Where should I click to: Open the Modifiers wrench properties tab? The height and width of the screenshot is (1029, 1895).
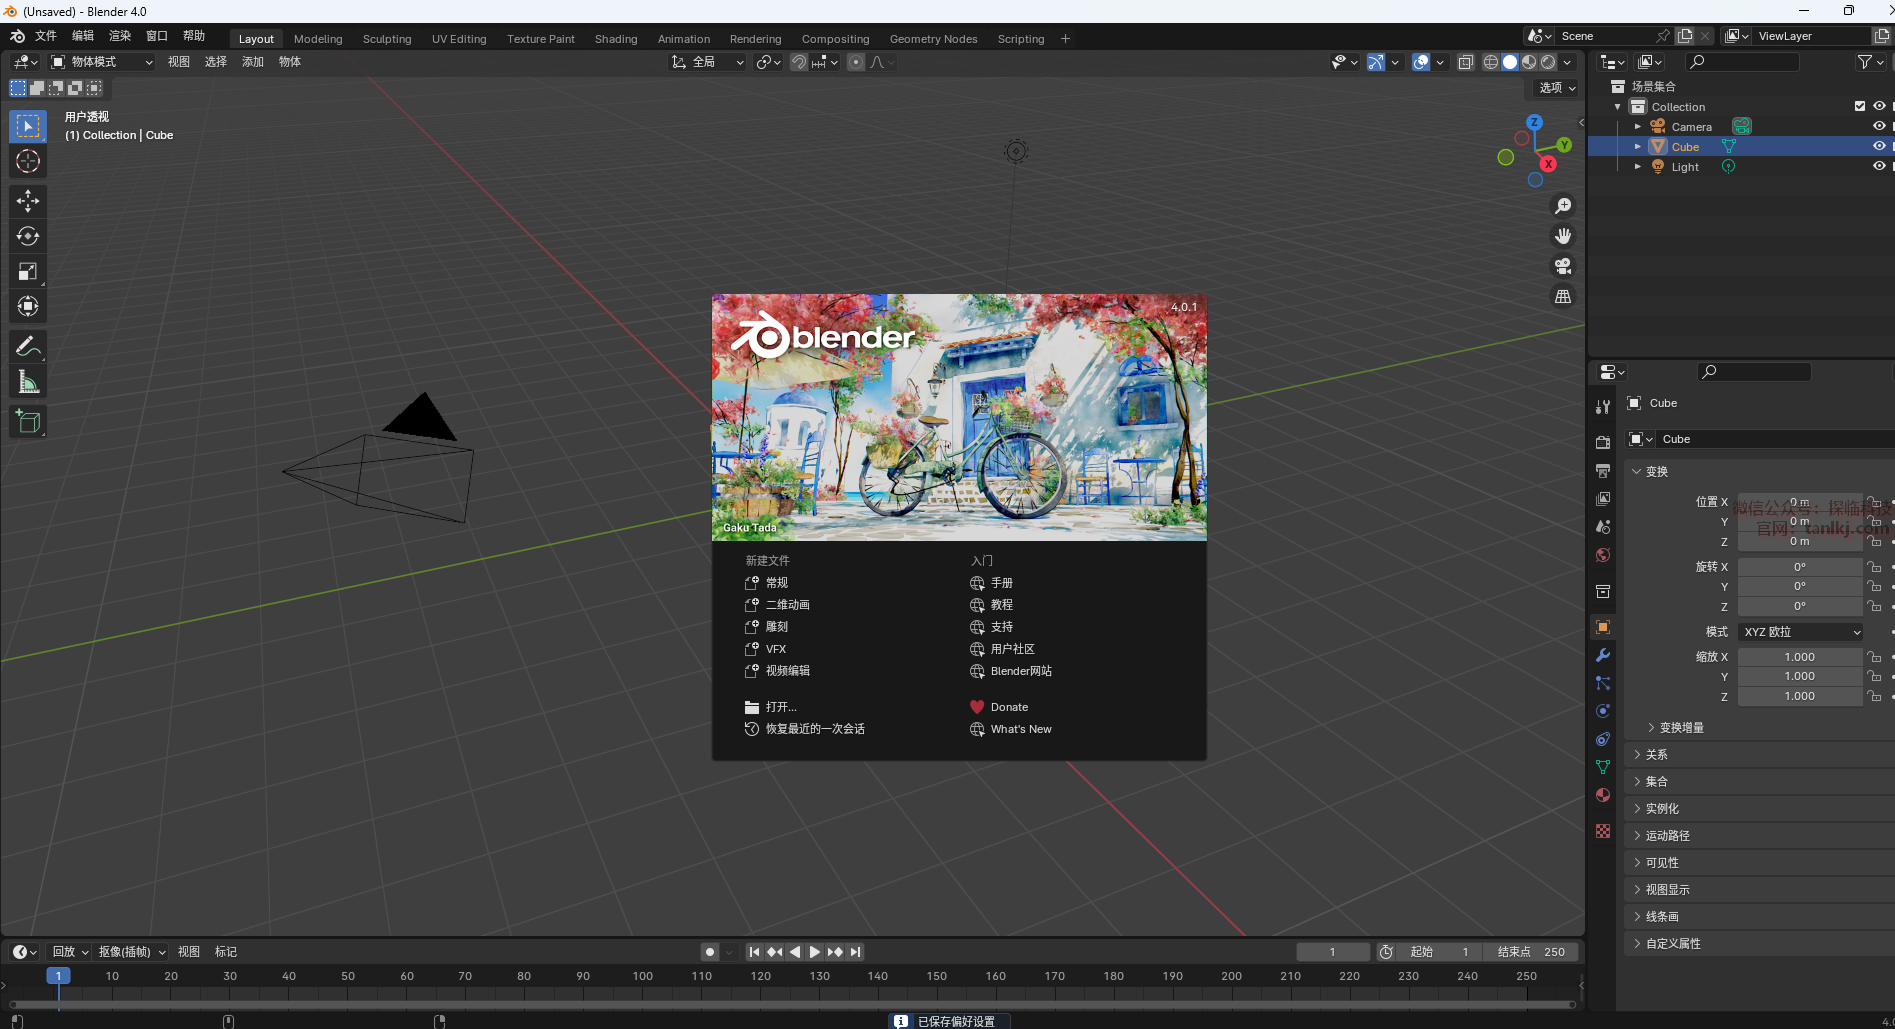click(1603, 655)
